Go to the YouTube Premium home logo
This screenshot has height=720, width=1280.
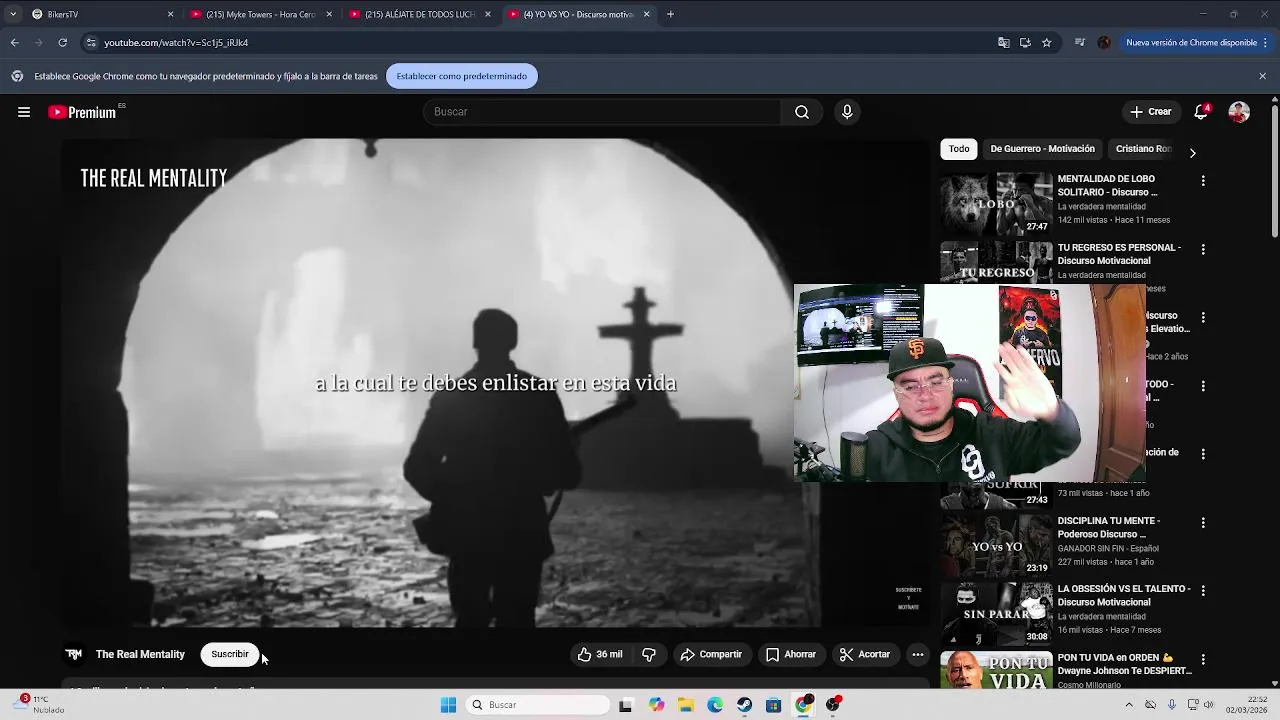click(x=82, y=112)
